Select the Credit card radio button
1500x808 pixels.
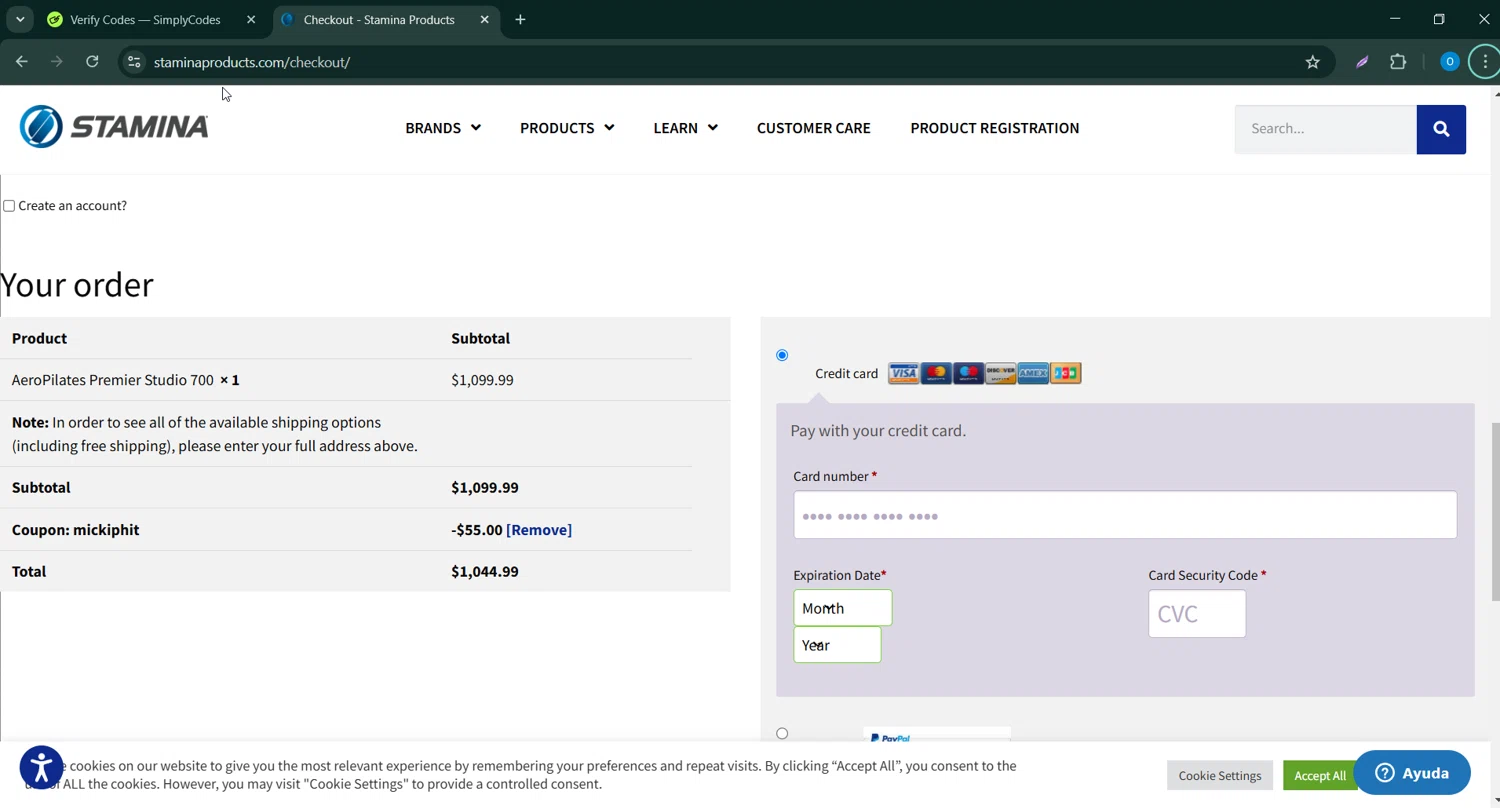[782, 355]
